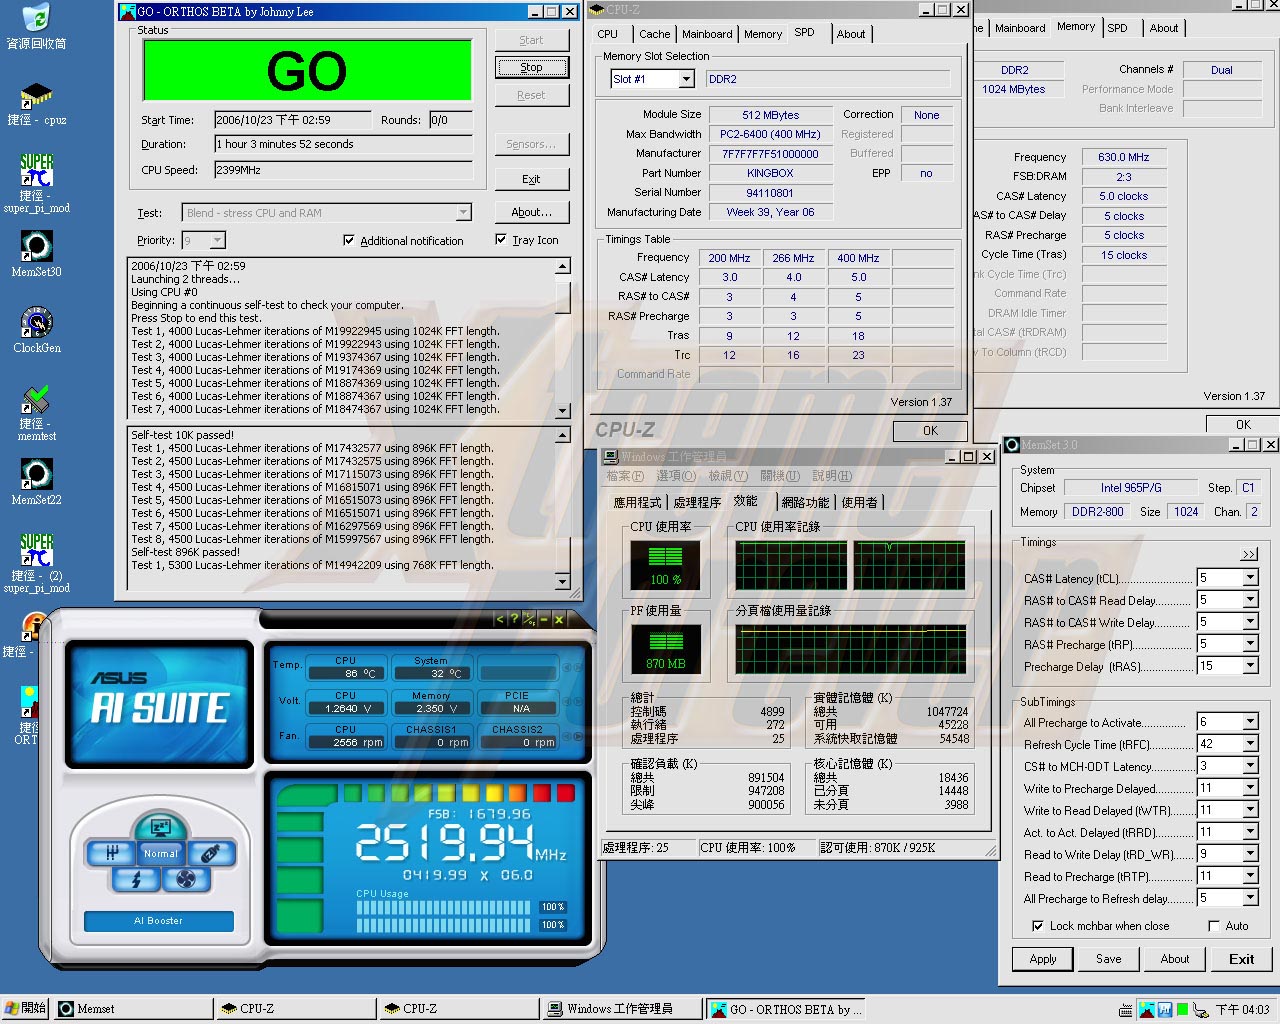1280x1024 pixels.
Task: Open RAS# to CAS# Read Delay dropdown
Action: [x=1250, y=600]
